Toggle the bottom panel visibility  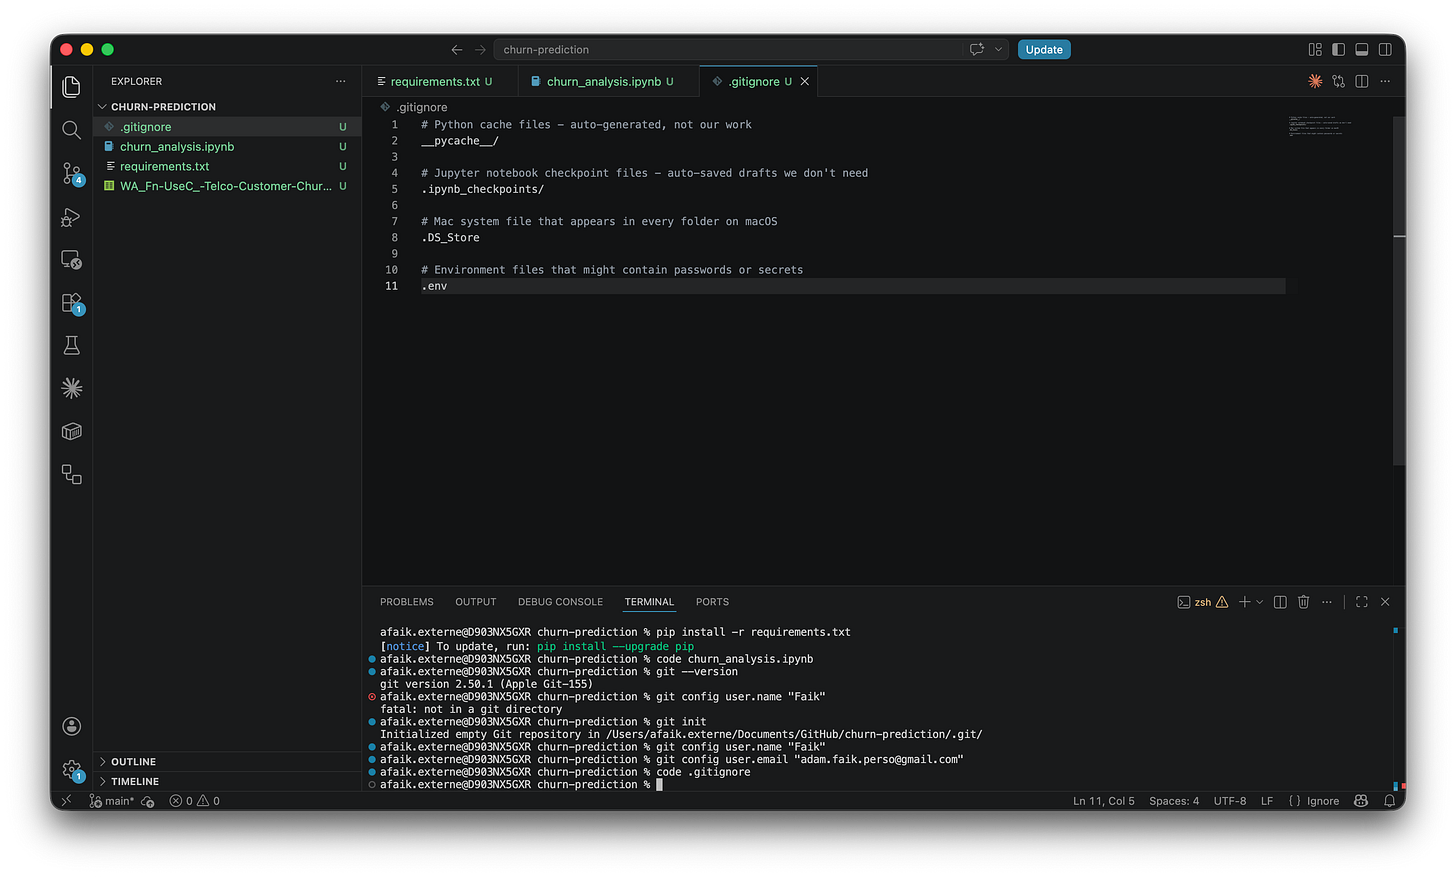(1361, 49)
